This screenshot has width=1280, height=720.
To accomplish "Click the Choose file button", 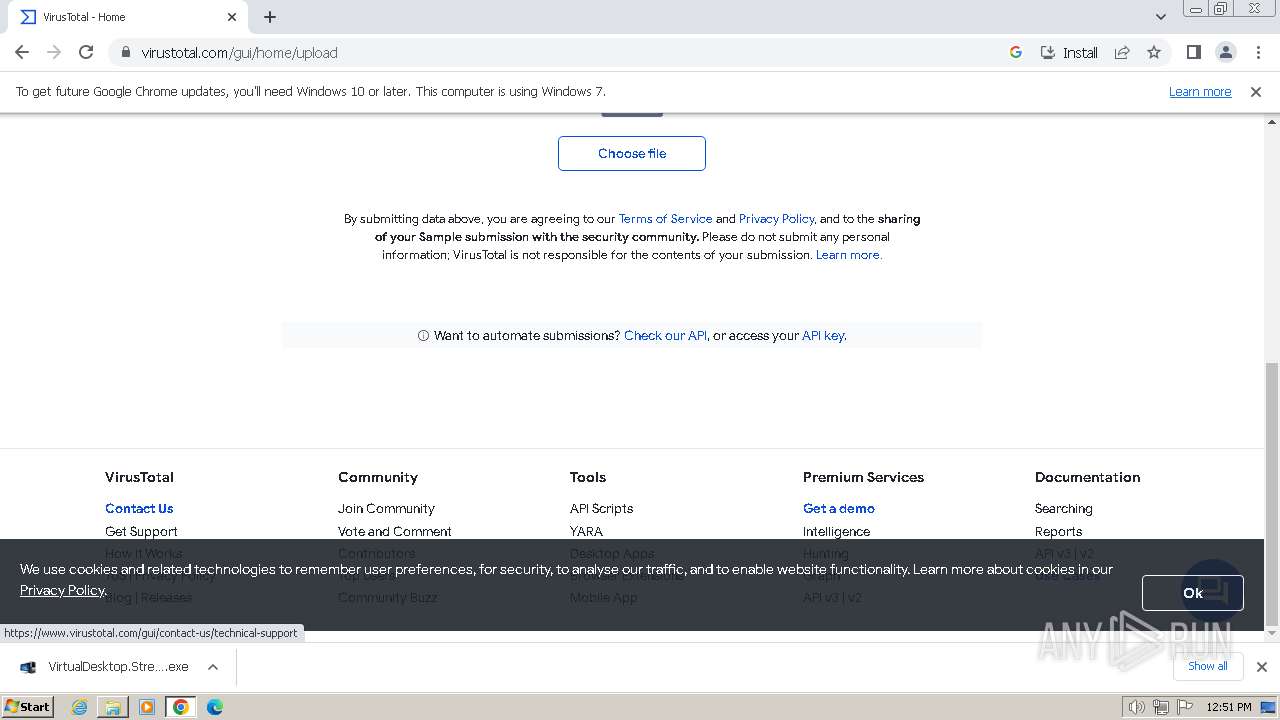I will 632,153.
